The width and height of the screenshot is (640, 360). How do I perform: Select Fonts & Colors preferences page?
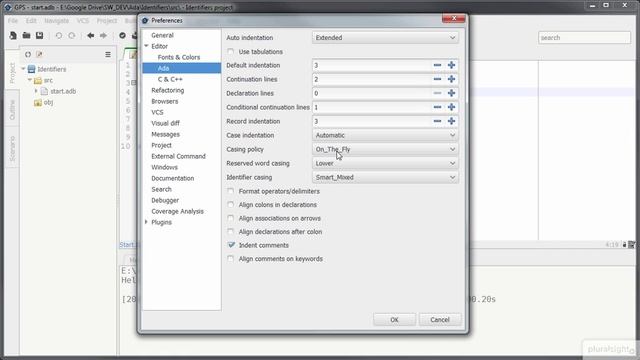(179, 57)
